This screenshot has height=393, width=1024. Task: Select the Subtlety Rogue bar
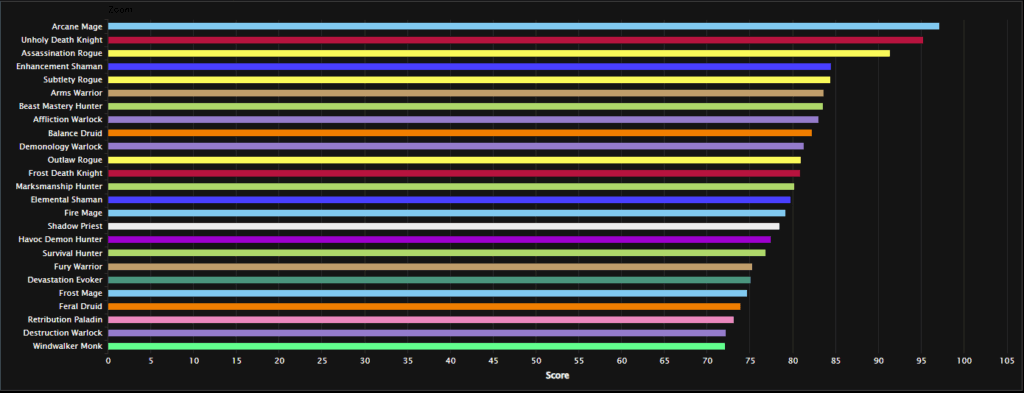(469, 80)
